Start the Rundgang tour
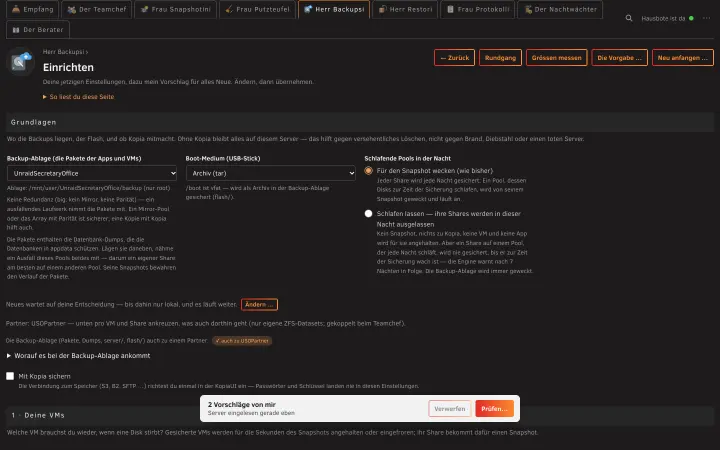720x450 pixels. (500, 58)
